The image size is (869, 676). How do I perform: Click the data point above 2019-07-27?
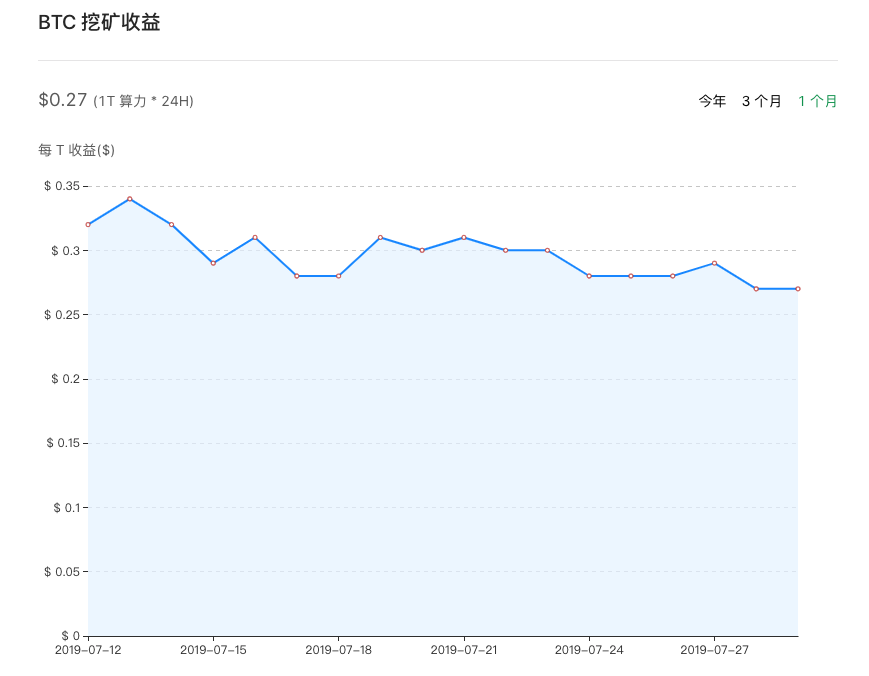(714, 263)
